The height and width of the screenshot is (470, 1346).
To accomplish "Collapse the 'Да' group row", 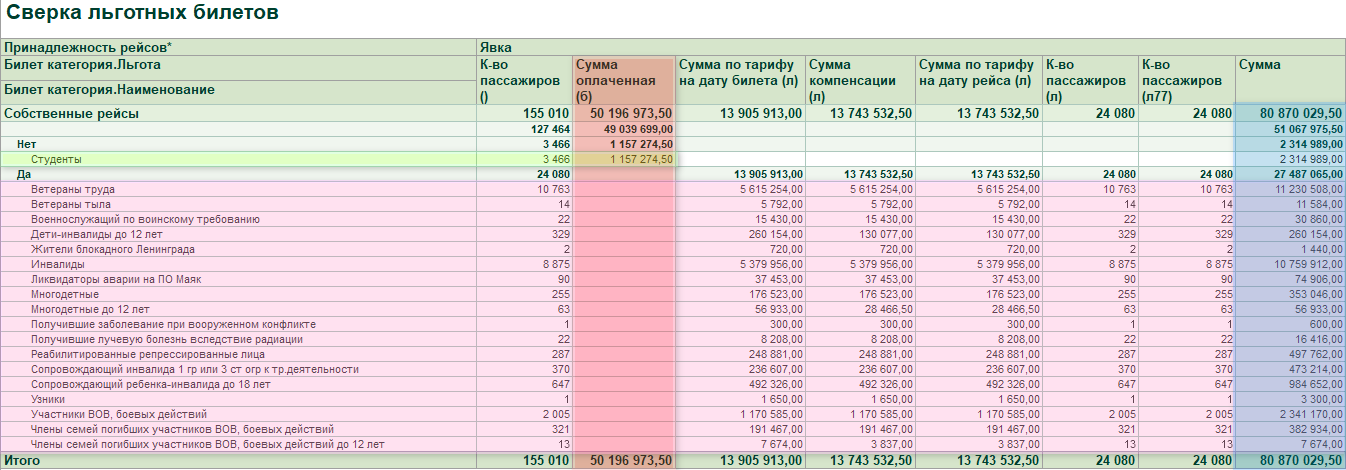I will [x=24, y=174].
